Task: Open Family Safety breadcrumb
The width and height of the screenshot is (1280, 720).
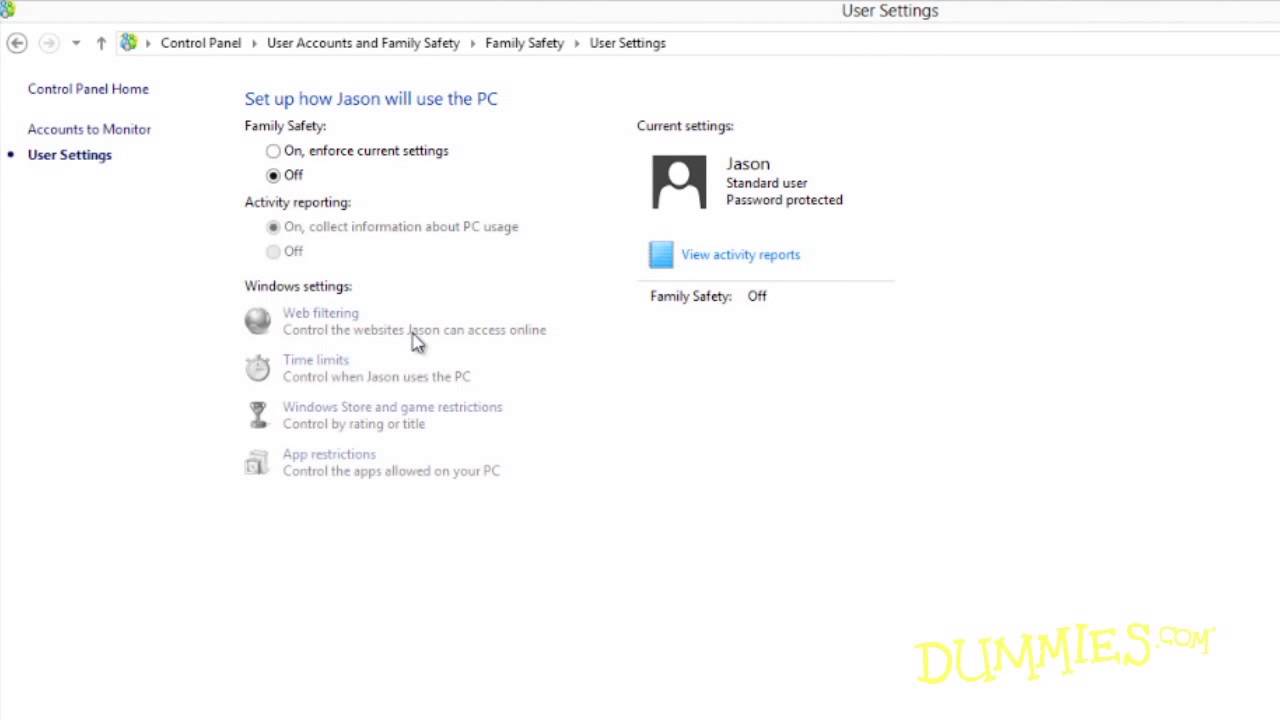Action: coord(525,43)
